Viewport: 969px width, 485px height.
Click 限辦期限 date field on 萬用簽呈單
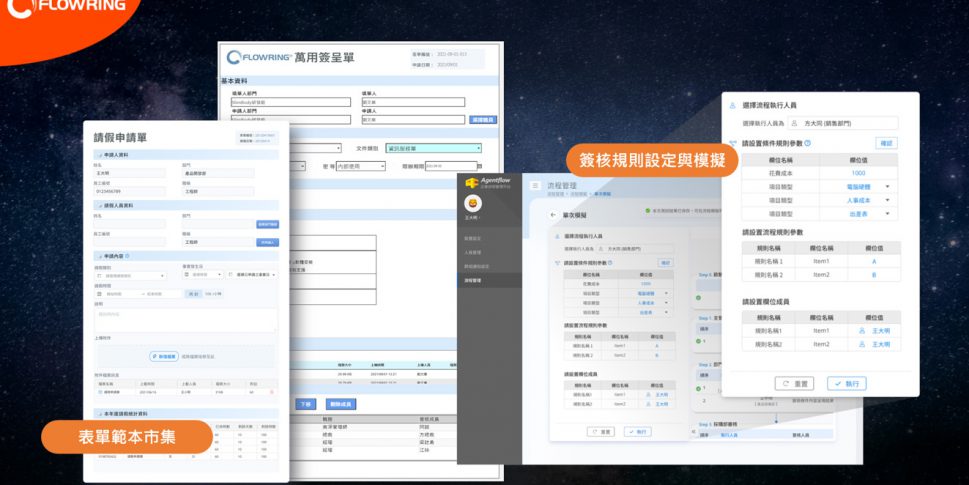(451, 166)
